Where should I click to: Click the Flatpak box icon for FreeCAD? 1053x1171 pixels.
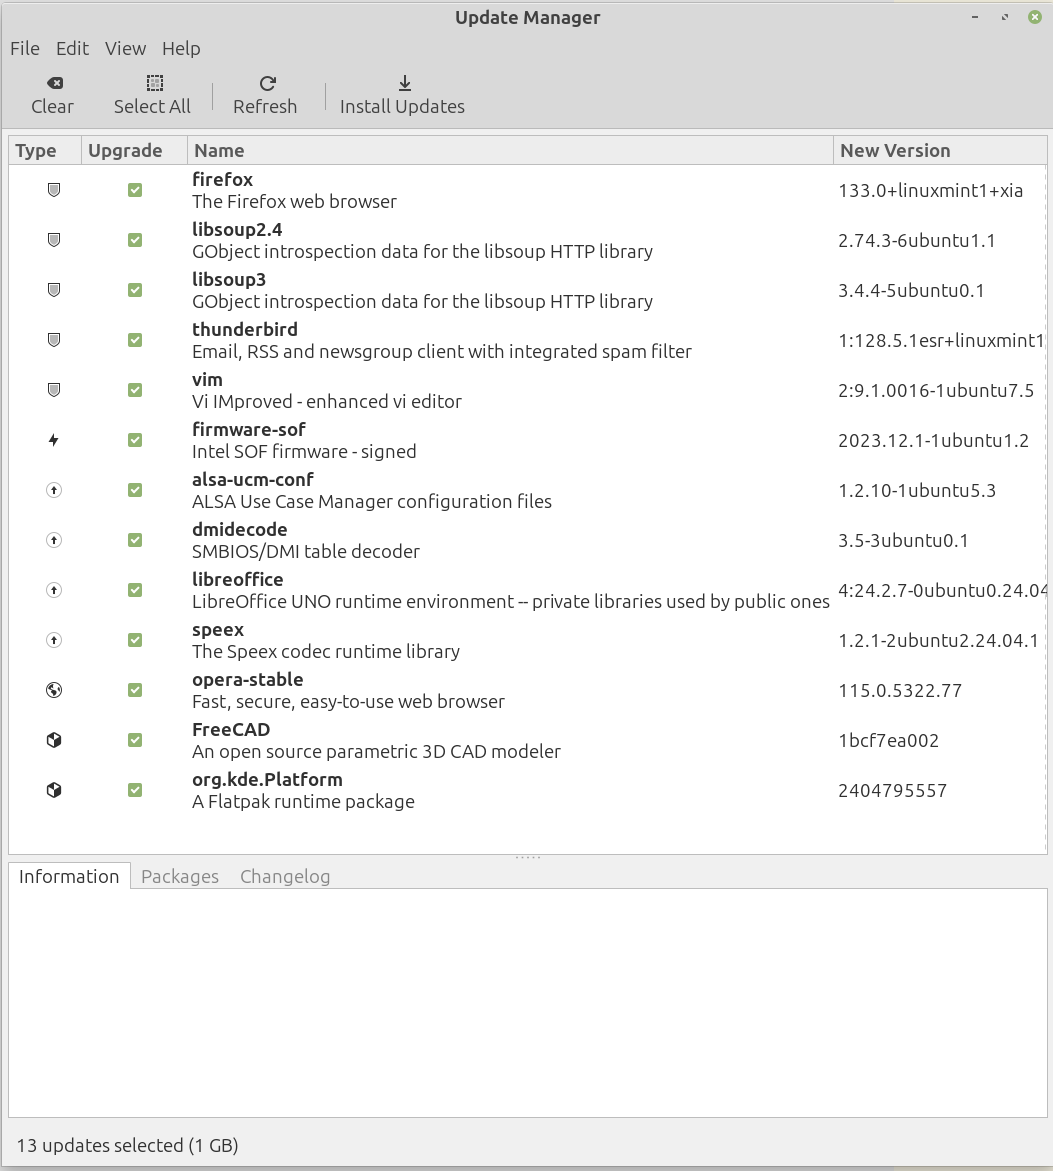[x=54, y=740]
